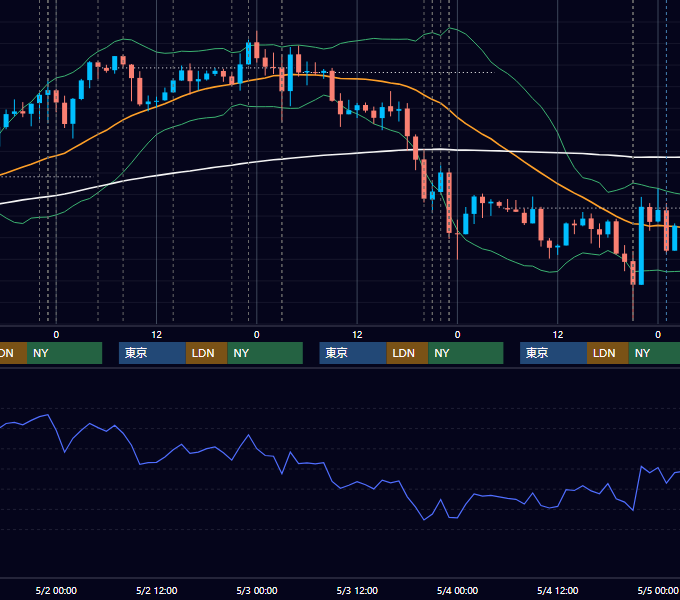The height and width of the screenshot is (600, 680).
Task: Select the LDN session block following 5/2 12:00
Action: 206,353
